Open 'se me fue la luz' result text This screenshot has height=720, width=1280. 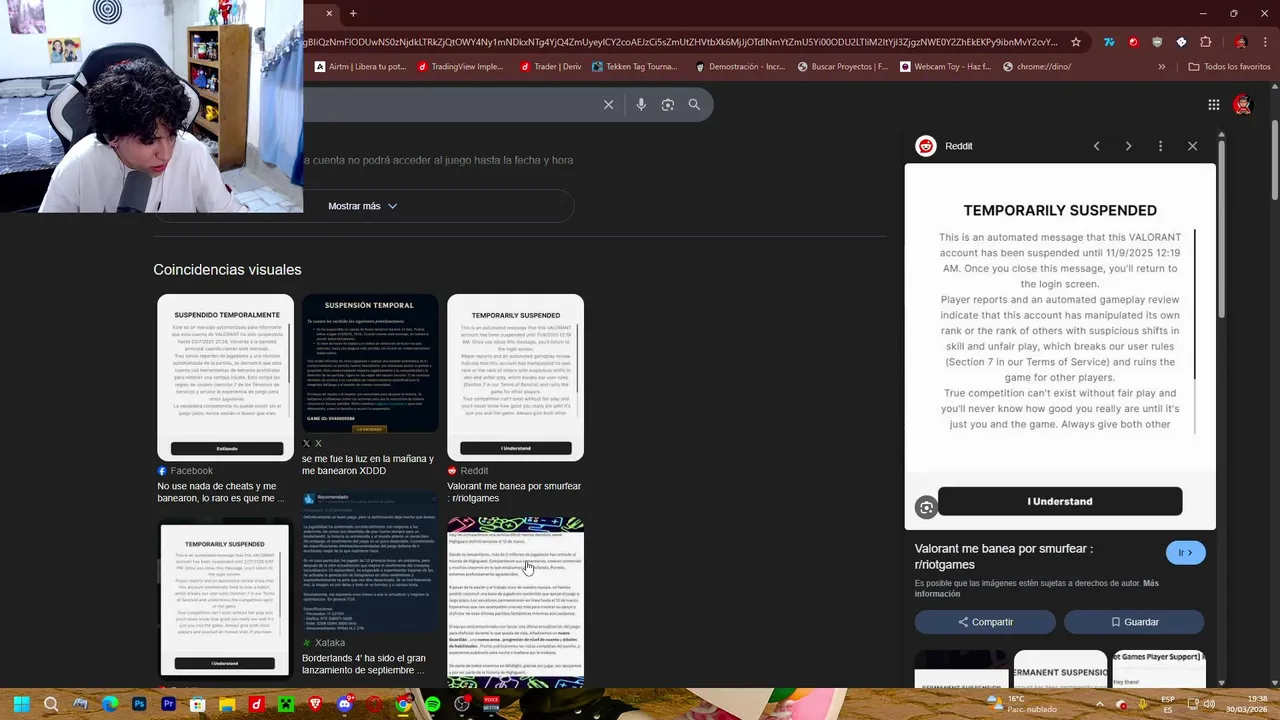[x=368, y=465]
